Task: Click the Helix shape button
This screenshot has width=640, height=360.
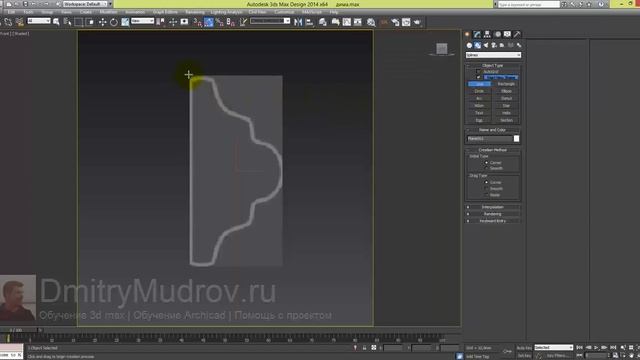Action: (x=507, y=113)
